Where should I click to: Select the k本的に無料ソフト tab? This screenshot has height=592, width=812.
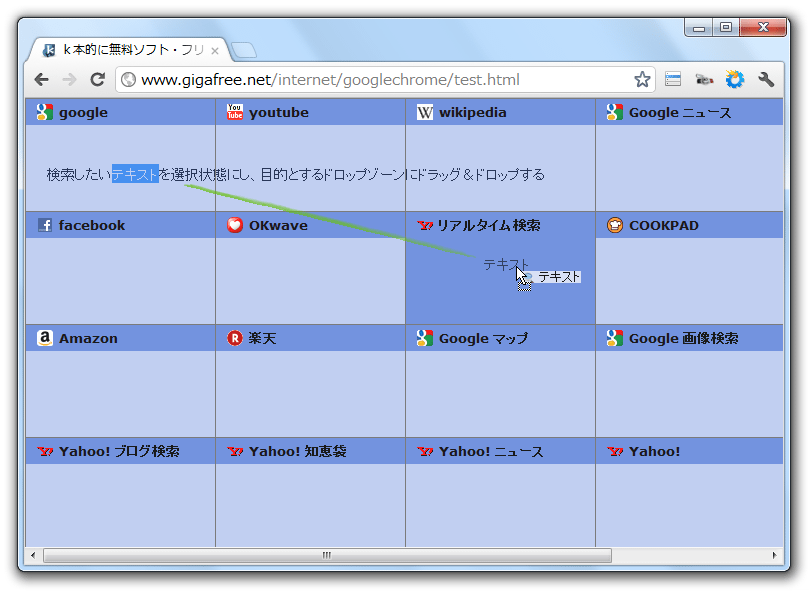point(128,50)
